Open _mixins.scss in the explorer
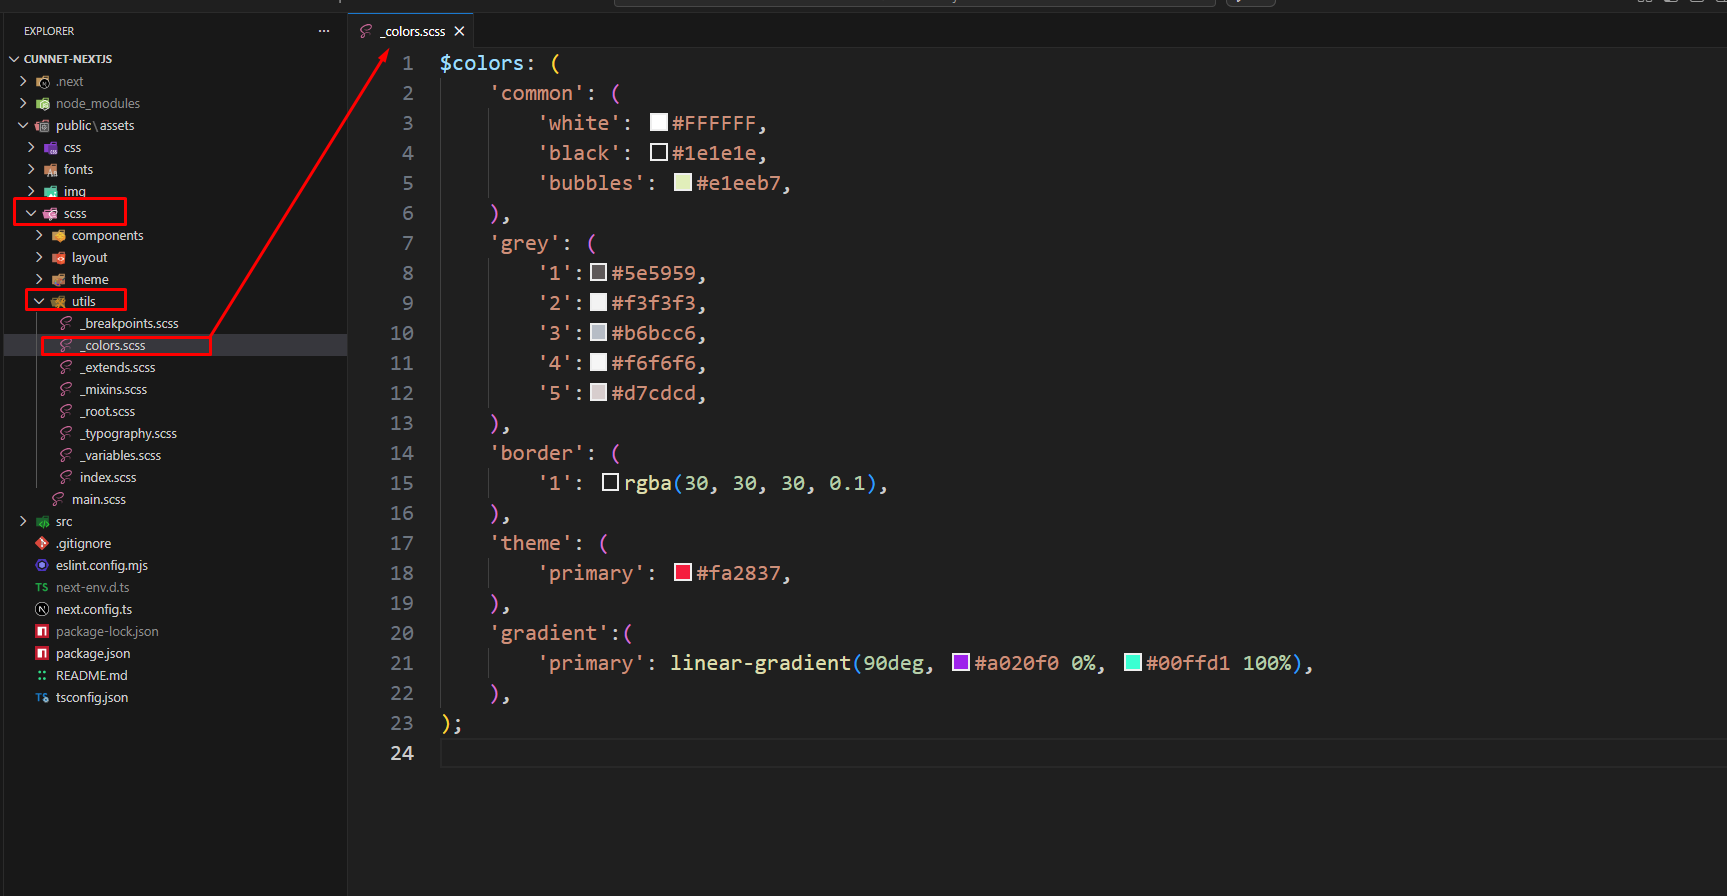1727x896 pixels. tap(115, 389)
